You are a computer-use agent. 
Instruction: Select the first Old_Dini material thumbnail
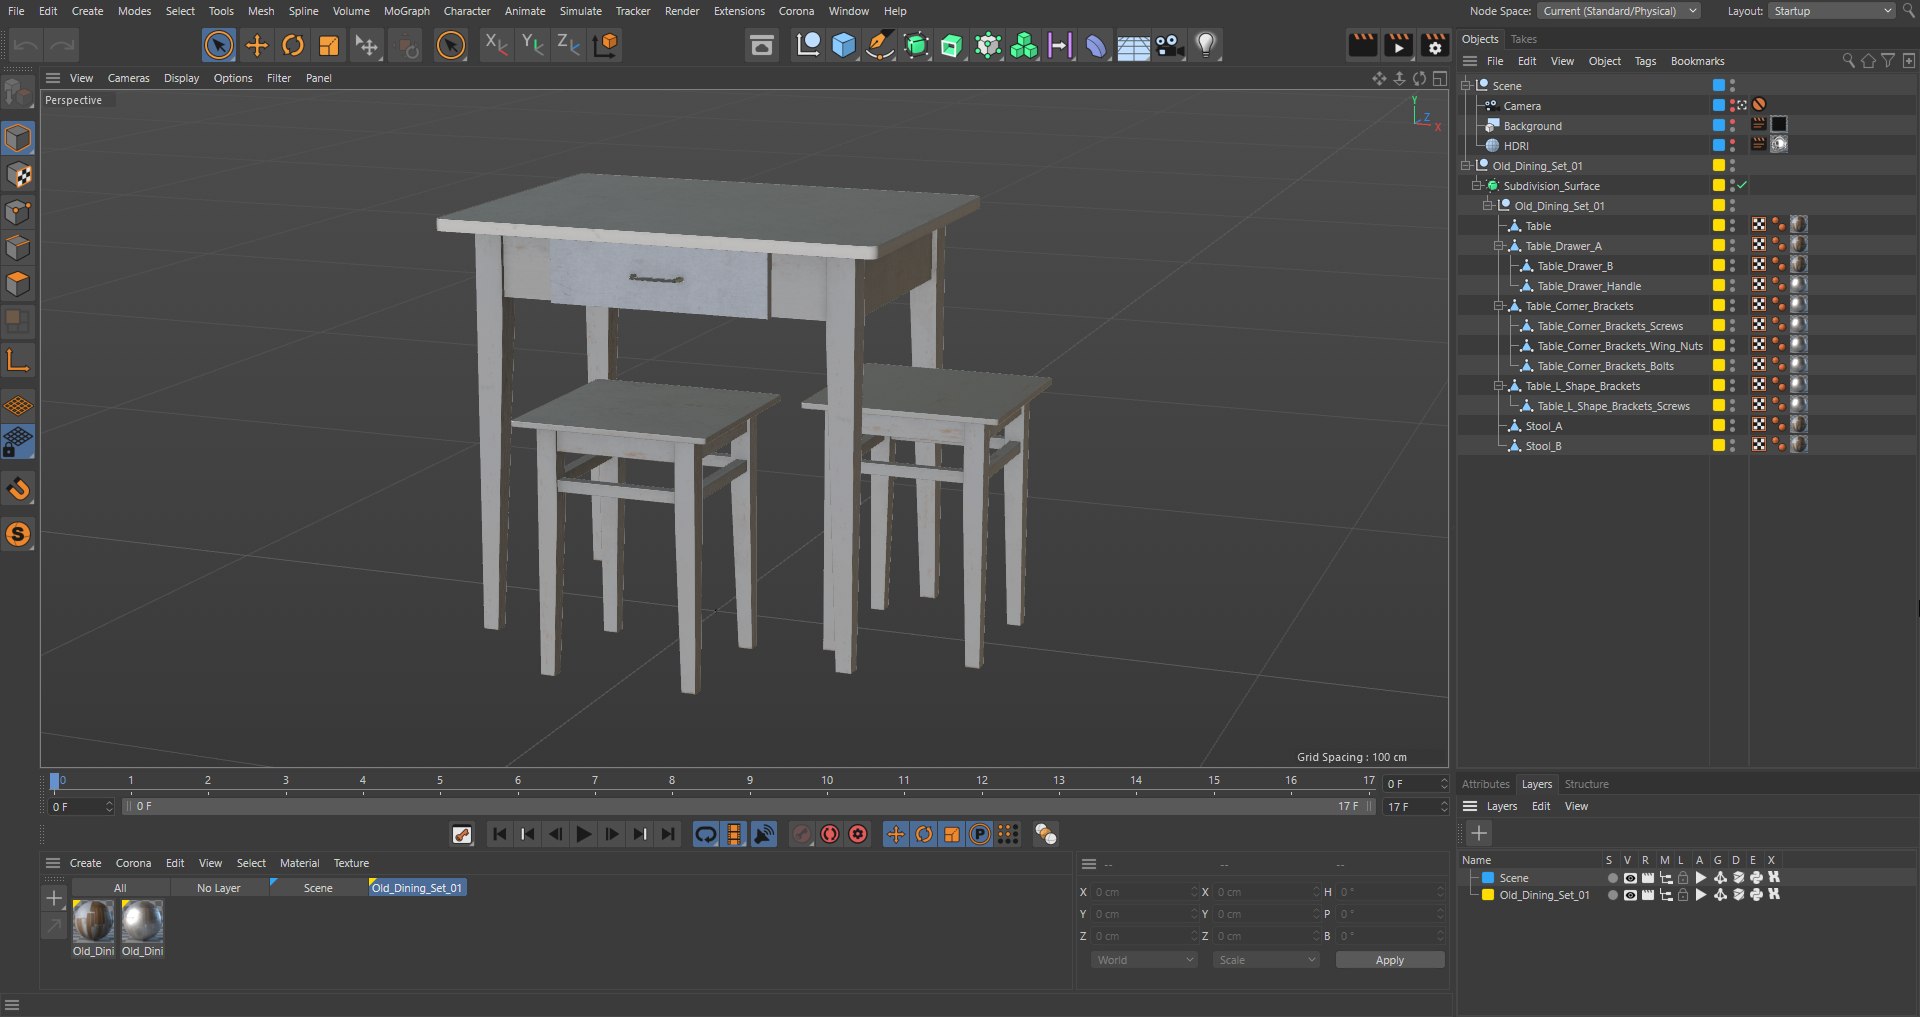(93, 921)
